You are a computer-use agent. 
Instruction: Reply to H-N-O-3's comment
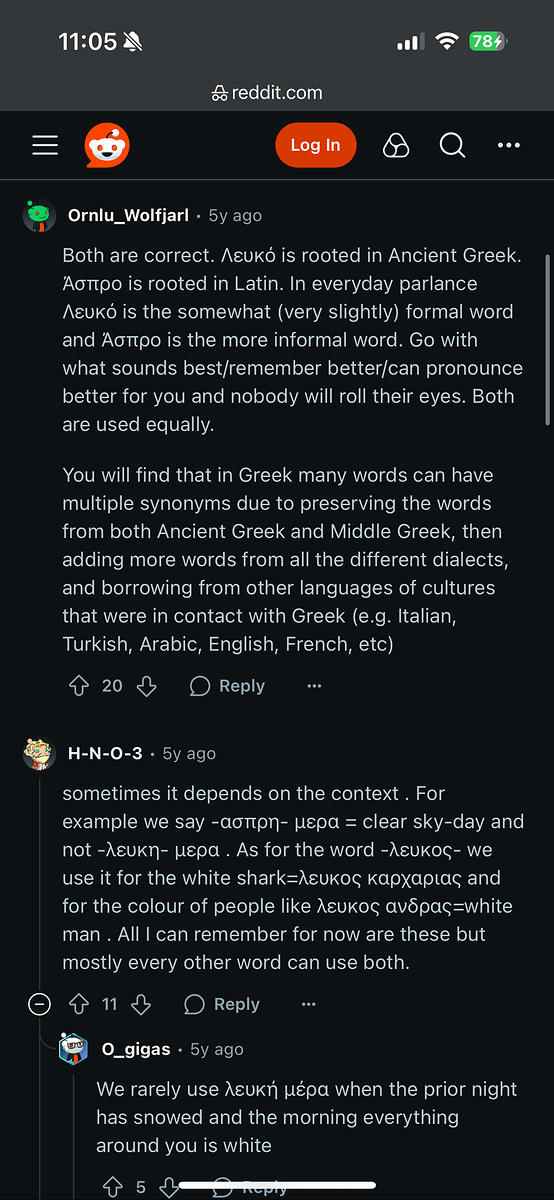click(222, 1004)
